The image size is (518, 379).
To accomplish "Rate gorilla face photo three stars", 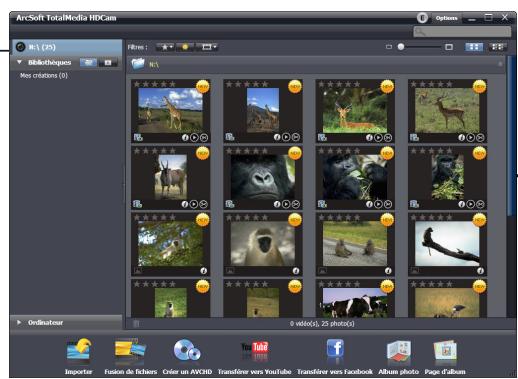I will tap(247, 151).
